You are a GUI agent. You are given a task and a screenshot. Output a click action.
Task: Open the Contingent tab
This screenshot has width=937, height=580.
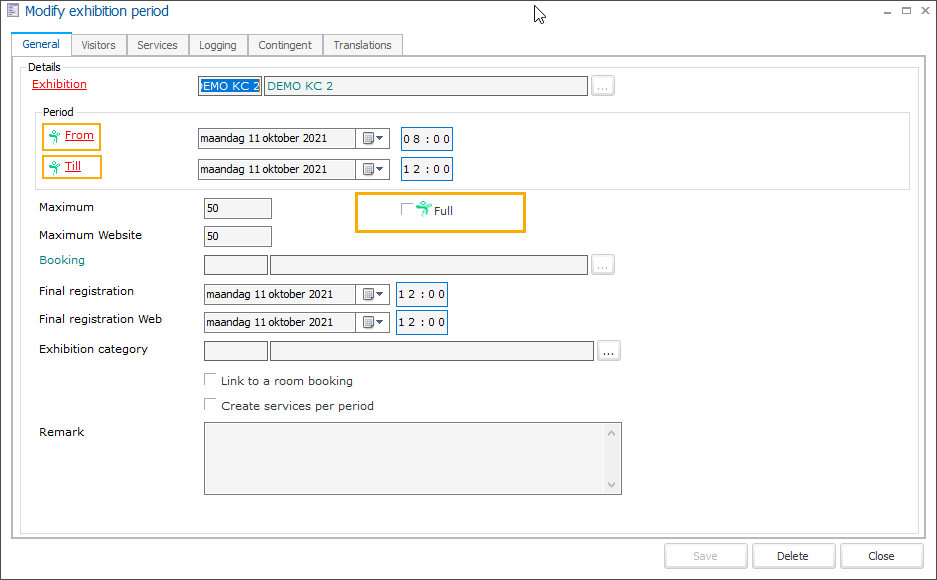(x=285, y=45)
